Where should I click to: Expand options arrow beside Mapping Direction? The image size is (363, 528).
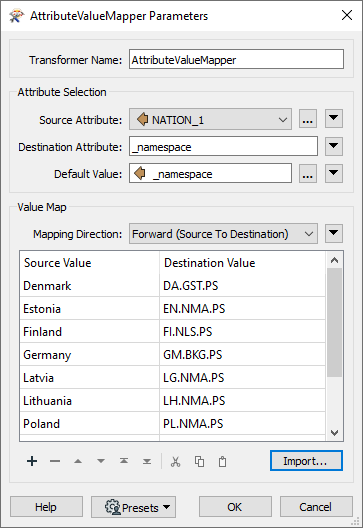pos(334,233)
